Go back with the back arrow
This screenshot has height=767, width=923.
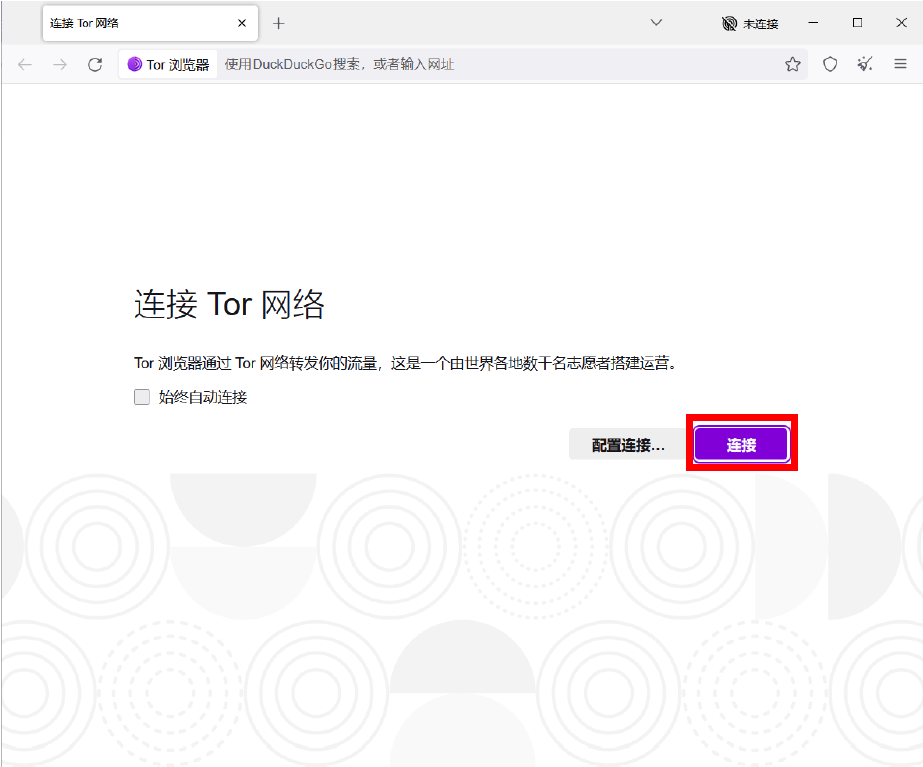click(x=25, y=64)
